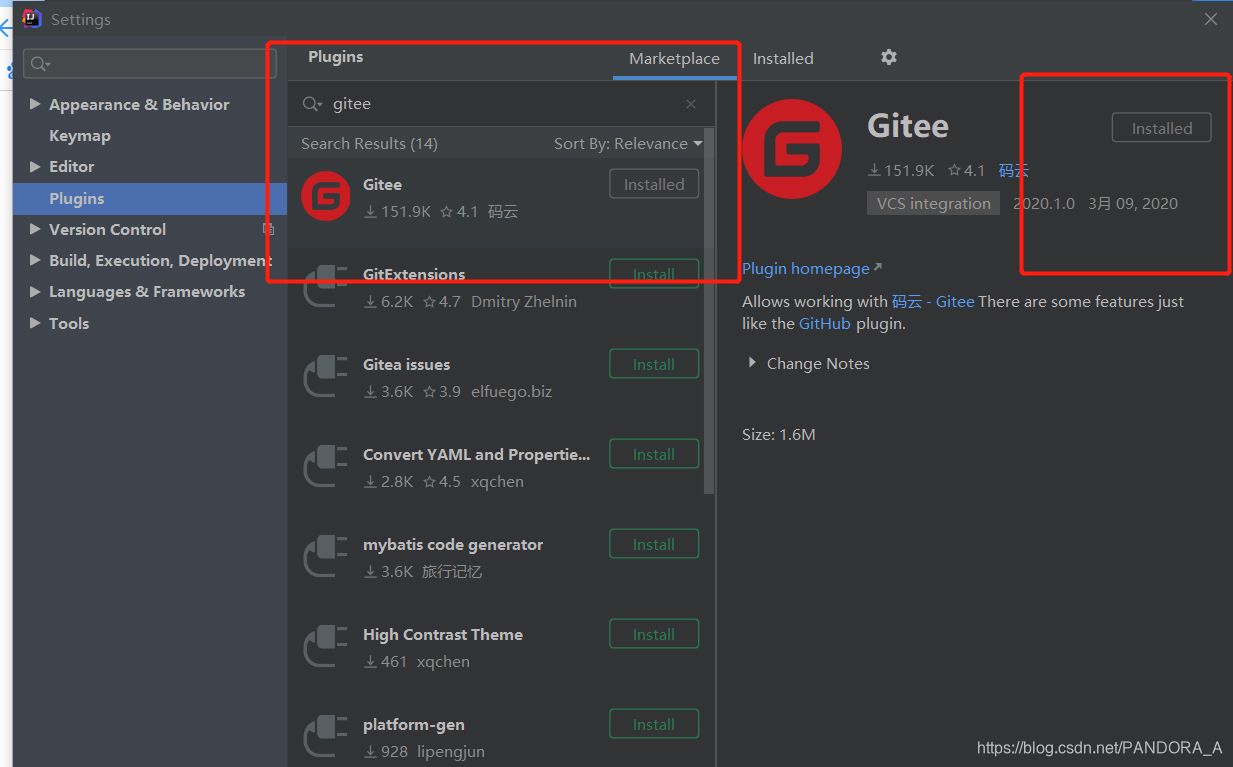This screenshot has height=767, width=1233.
Task: Click GitExtensions plugin plug icon
Action: [326, 286]
